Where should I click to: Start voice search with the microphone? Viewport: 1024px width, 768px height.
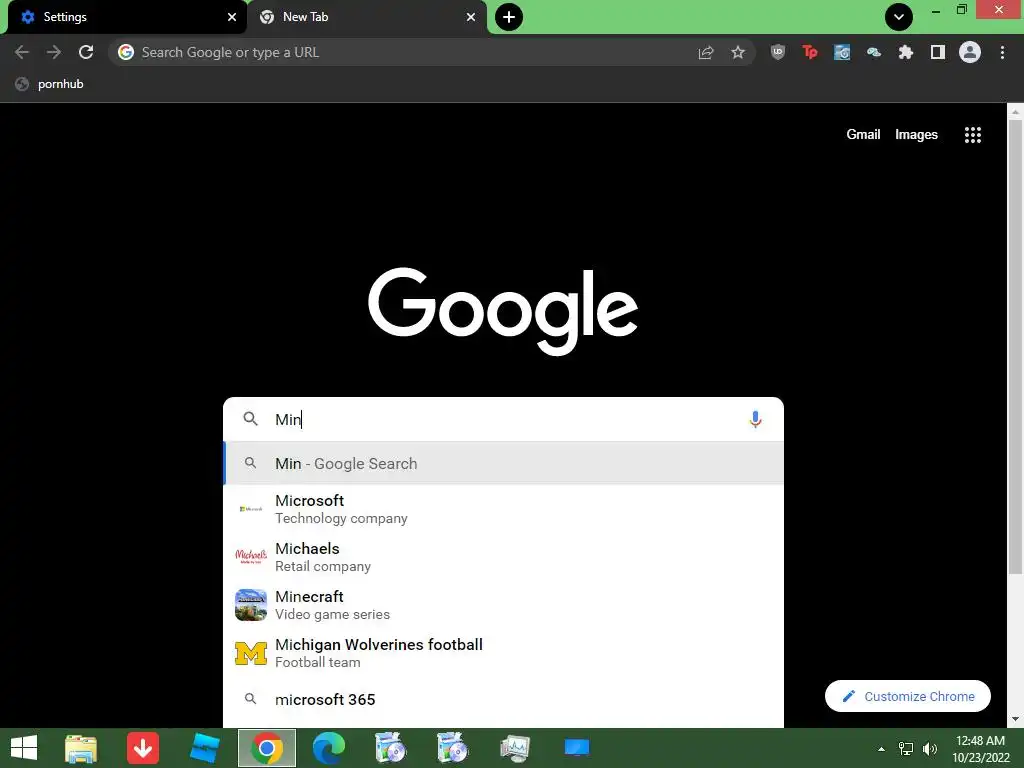756,419
